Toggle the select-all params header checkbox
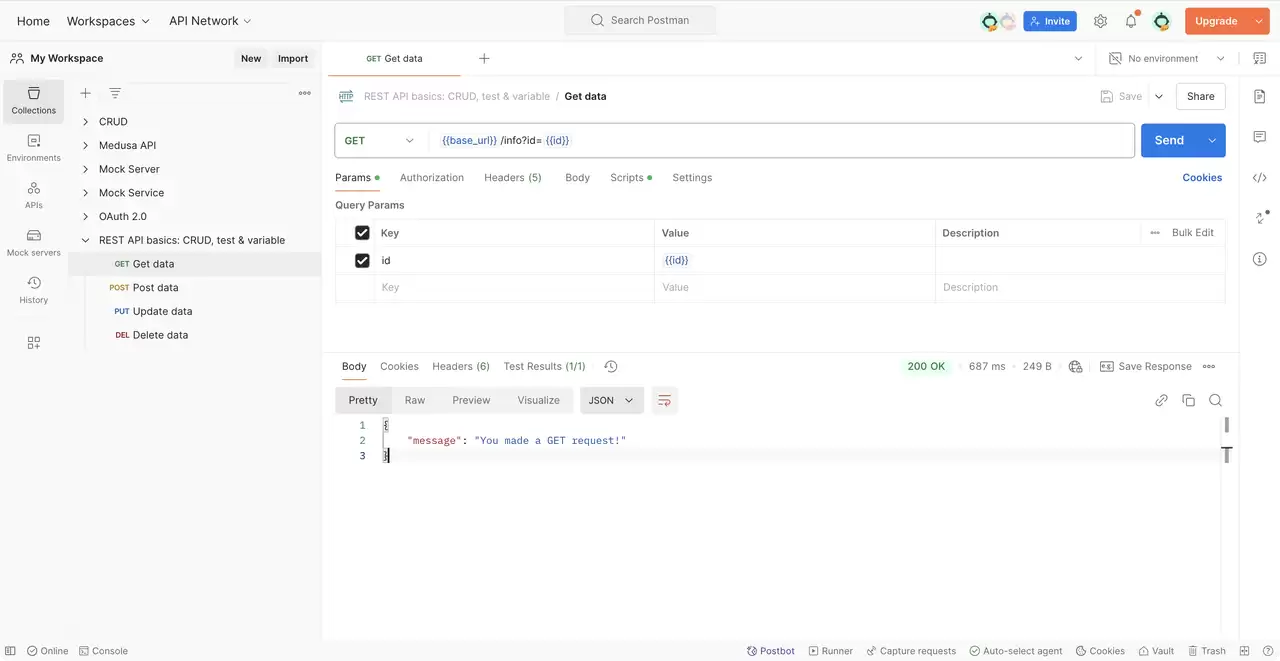 (x=362, y=233)
